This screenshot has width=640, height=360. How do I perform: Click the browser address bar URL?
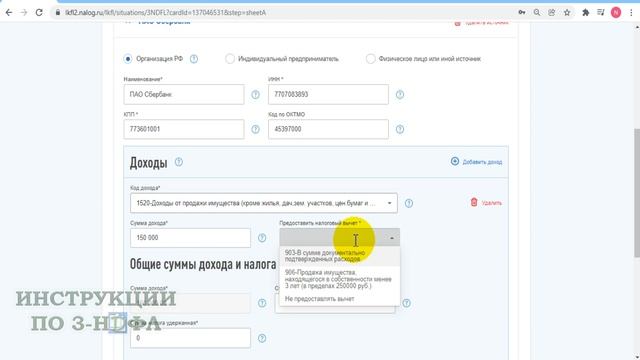pos(165,13)
